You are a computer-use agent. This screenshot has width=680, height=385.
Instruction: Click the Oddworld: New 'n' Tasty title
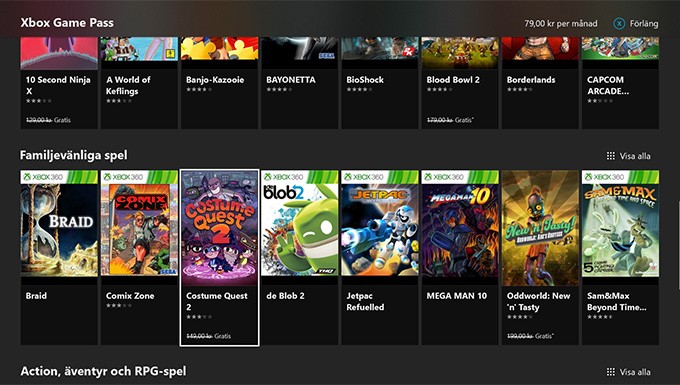pos(538,301)
